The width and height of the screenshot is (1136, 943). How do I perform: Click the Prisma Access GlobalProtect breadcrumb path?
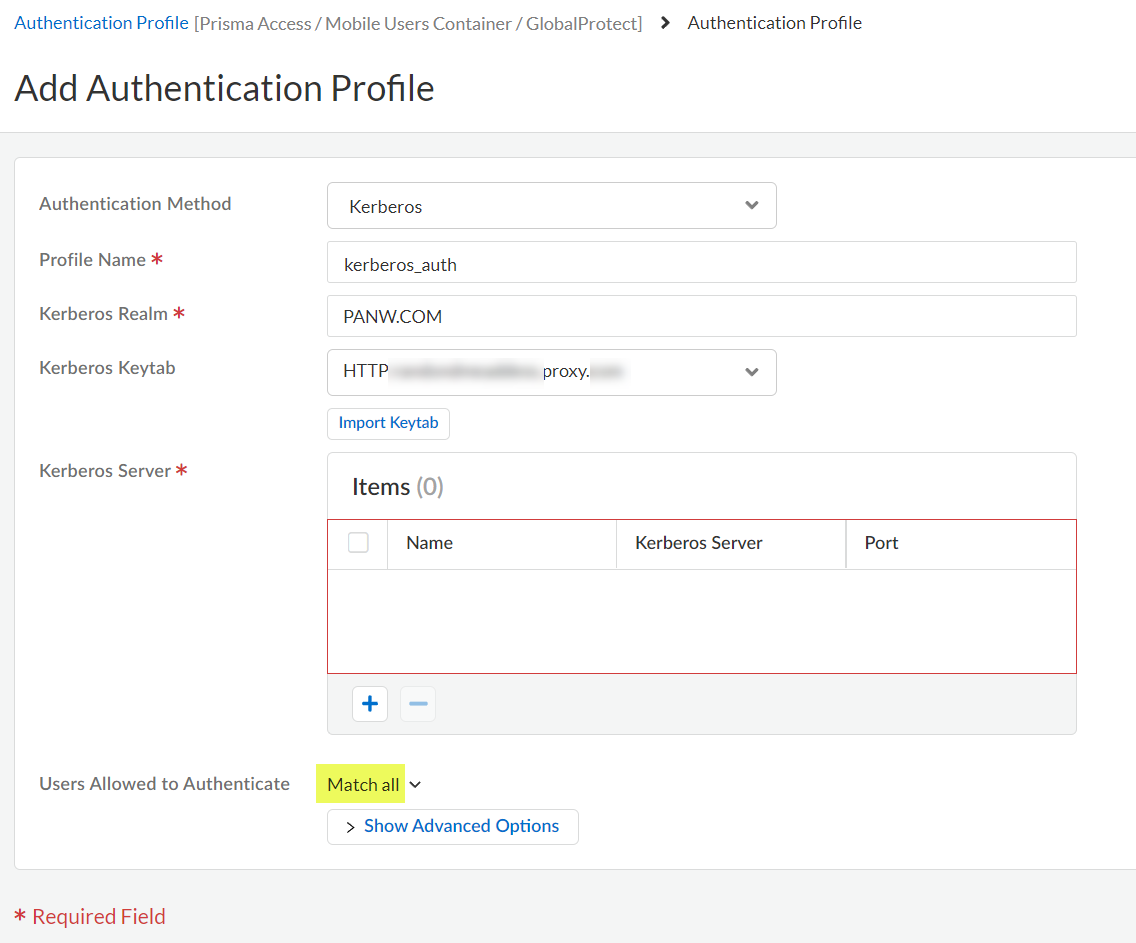point(418,23)
